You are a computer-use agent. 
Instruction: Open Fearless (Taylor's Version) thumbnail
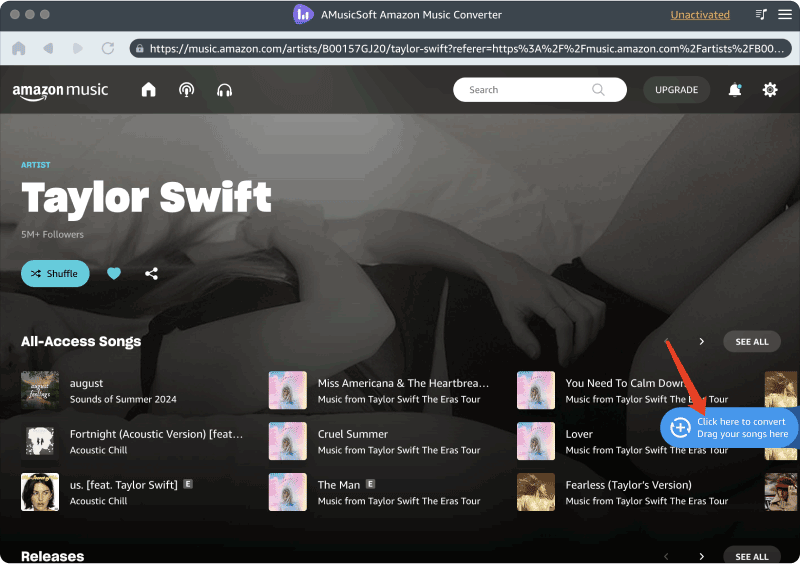[536, 492]
